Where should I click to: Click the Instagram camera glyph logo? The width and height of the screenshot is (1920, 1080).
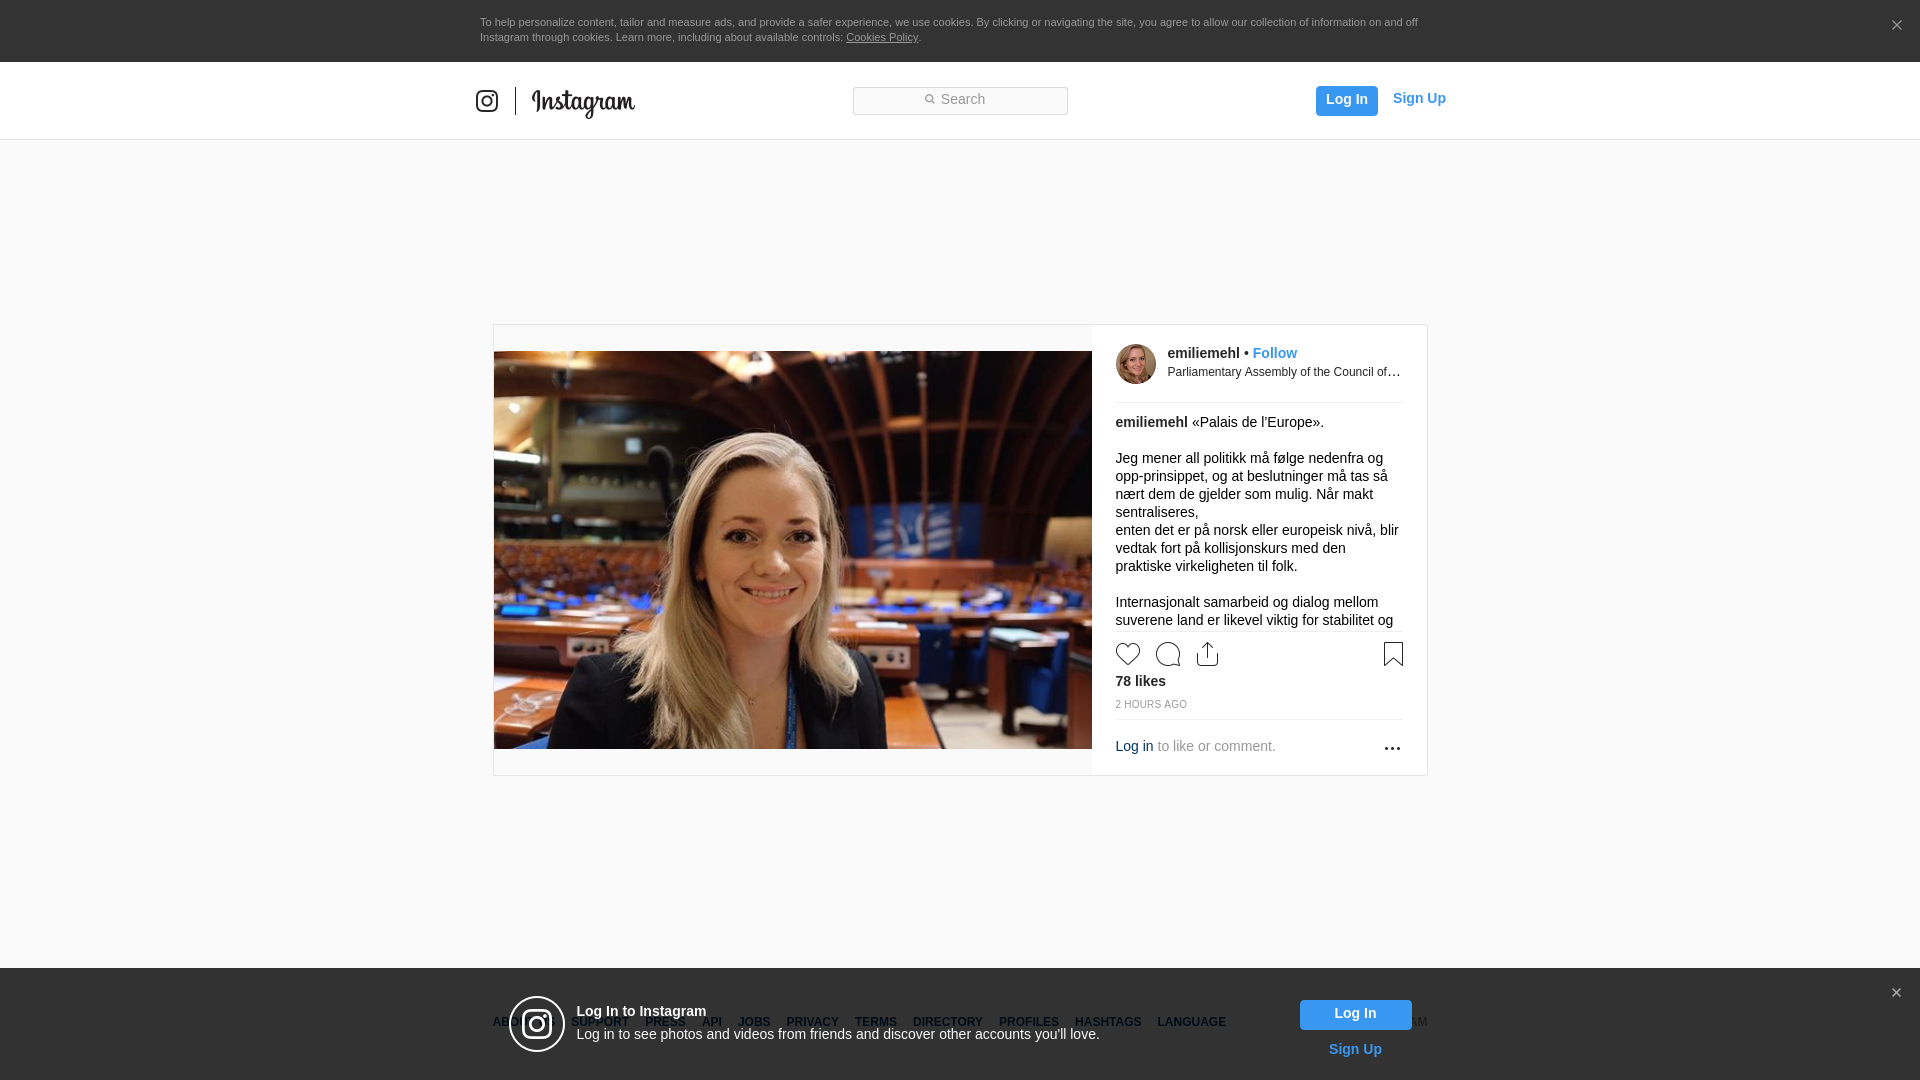coord(487,101)
